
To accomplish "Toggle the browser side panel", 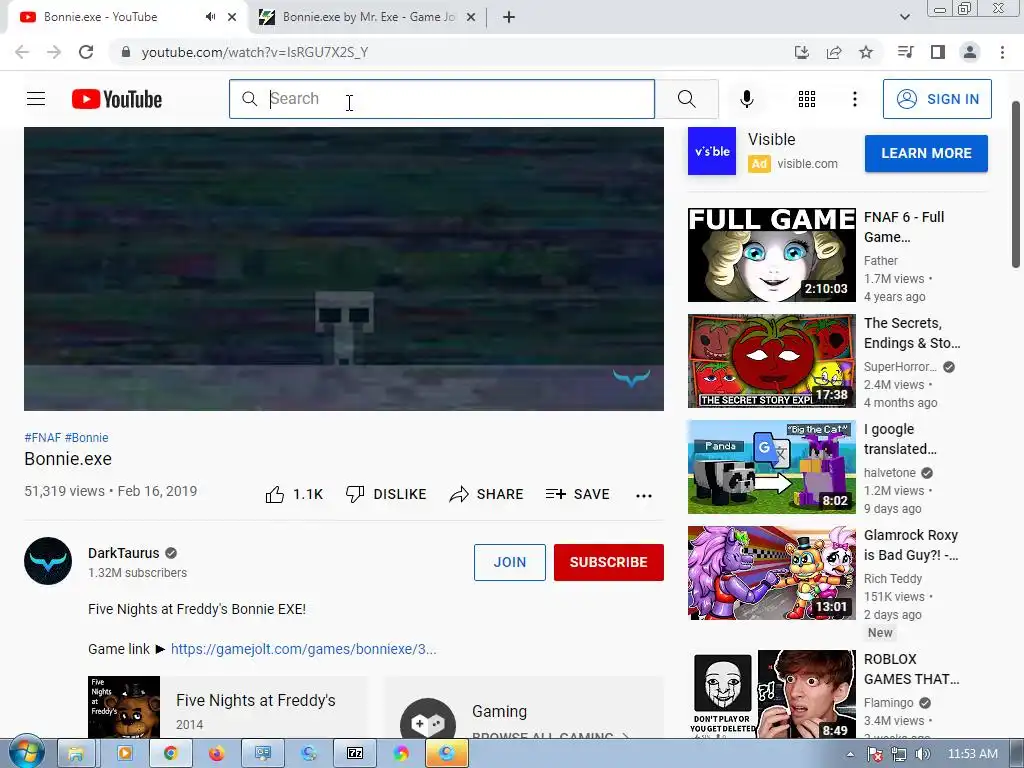I will click(938, 52).
